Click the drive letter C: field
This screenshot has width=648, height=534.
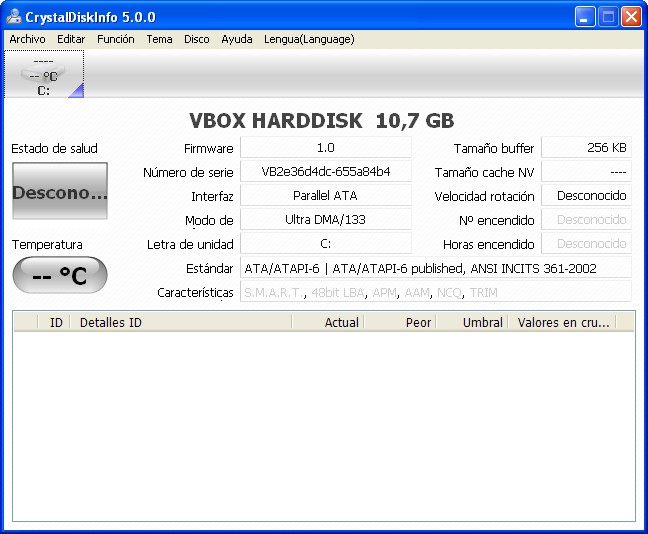click(x=326, y=243)
